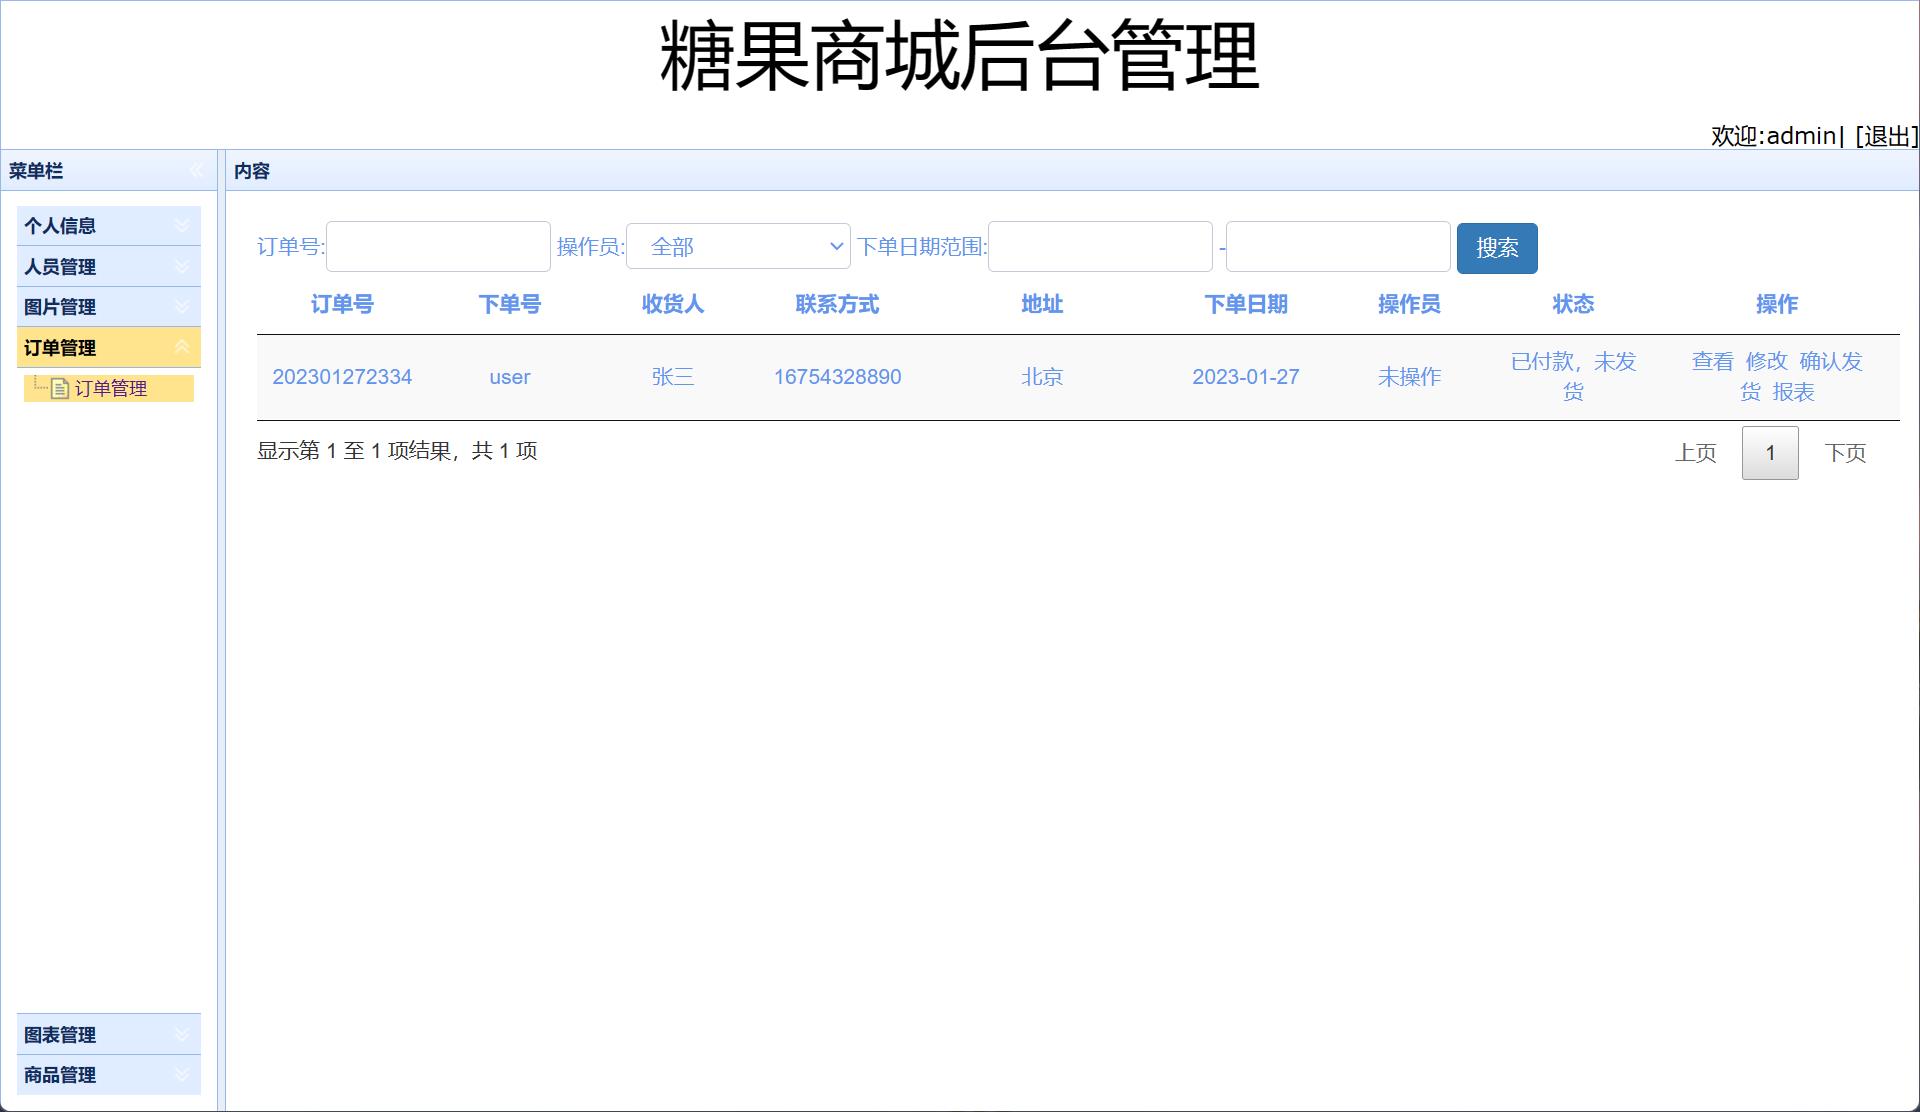1920x1112 pixels.
Task: Open the 订单管理 submenu entry
Action: (113, 389)
